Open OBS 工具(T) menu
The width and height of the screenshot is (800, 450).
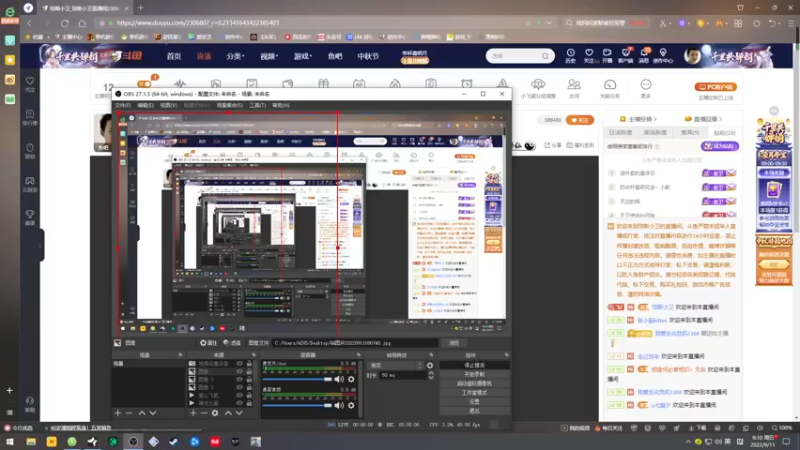pos(258,105)
